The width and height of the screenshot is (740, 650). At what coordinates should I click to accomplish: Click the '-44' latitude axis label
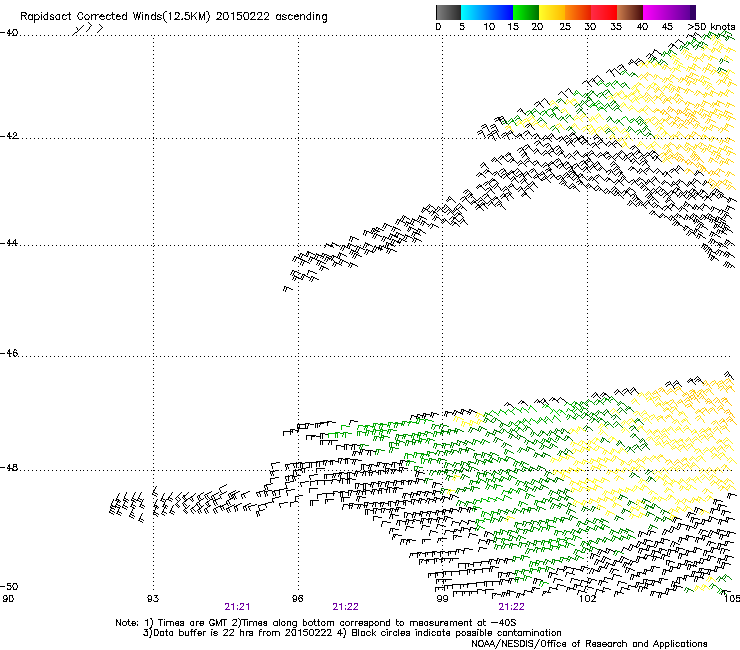coord(9,243)
